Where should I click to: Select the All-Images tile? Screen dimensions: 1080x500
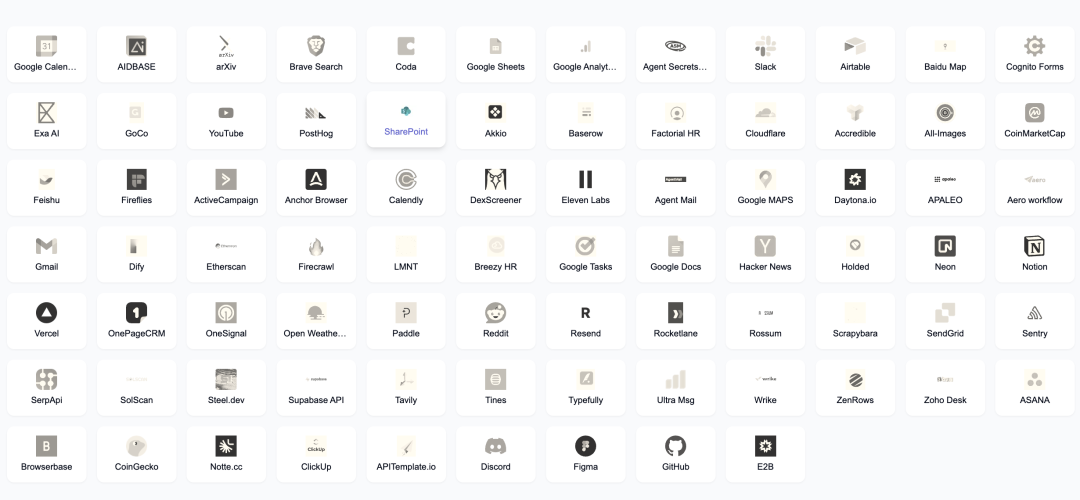coord(945,121)
